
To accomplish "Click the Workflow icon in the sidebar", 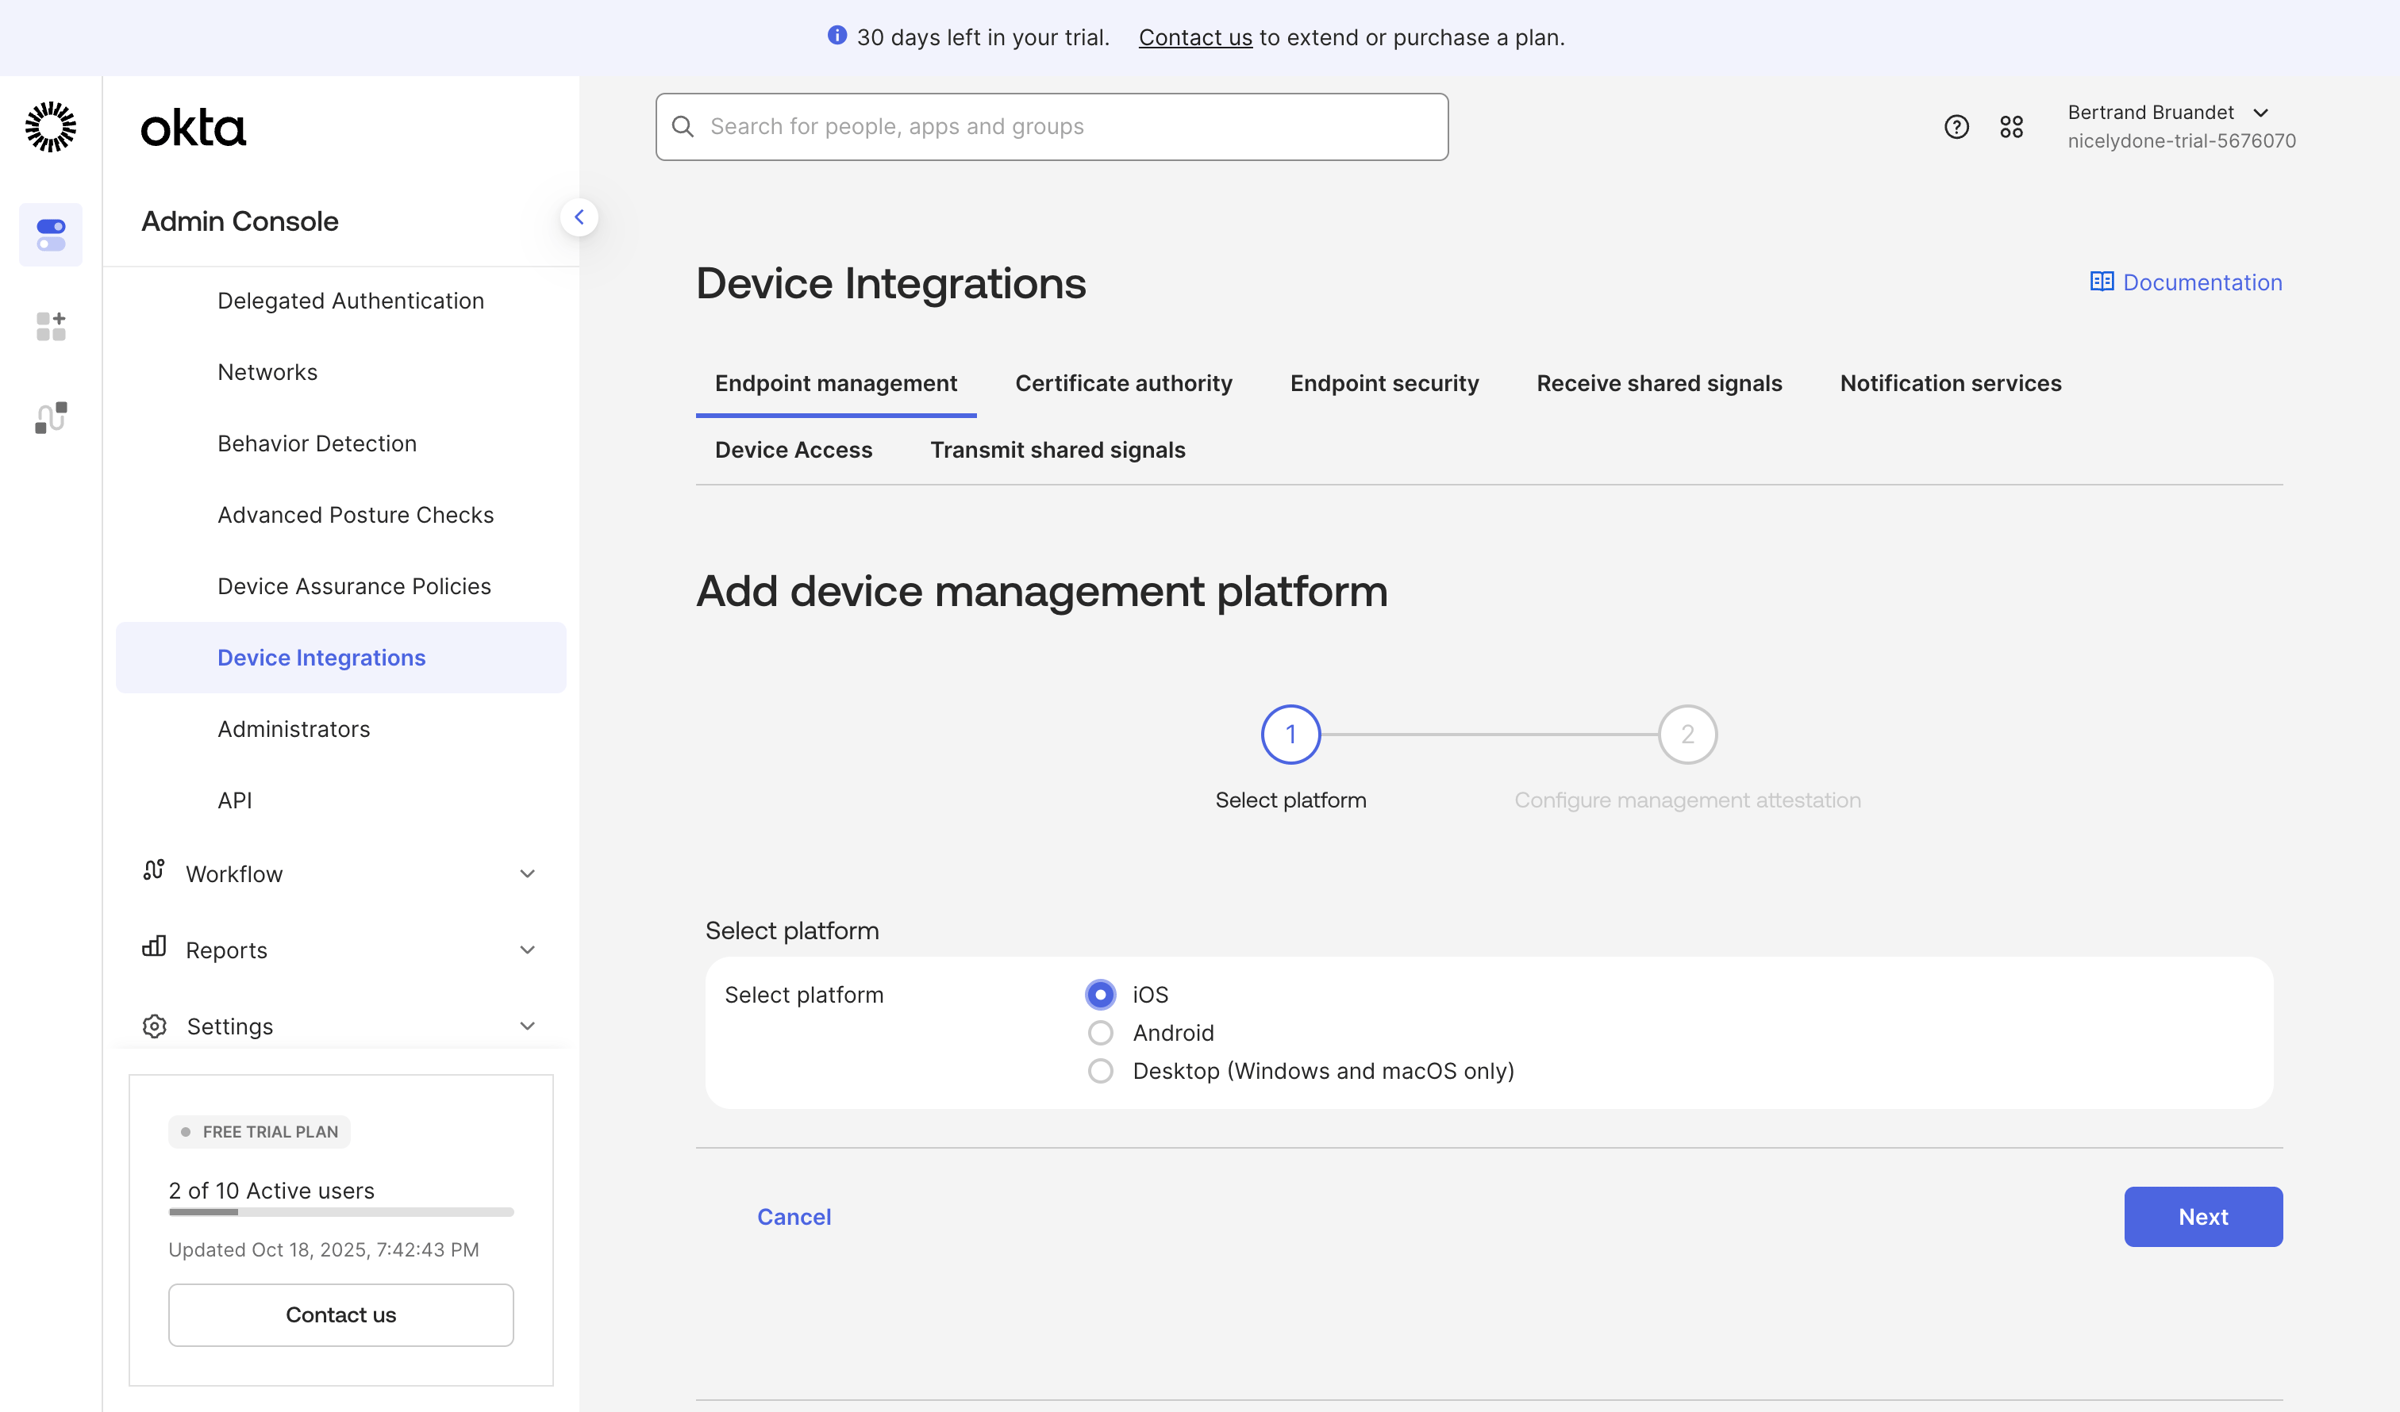I will (153, 871).
